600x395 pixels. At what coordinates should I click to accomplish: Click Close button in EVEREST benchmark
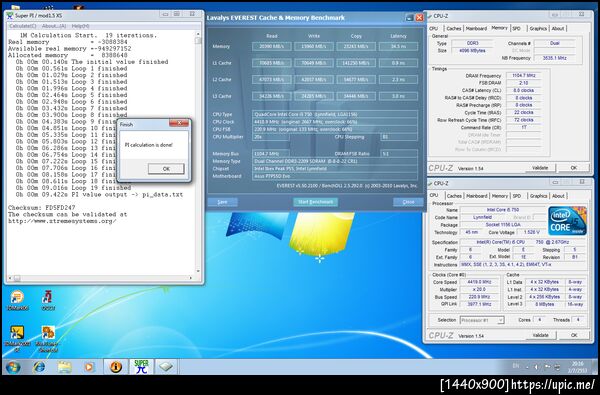click(408, 202)
